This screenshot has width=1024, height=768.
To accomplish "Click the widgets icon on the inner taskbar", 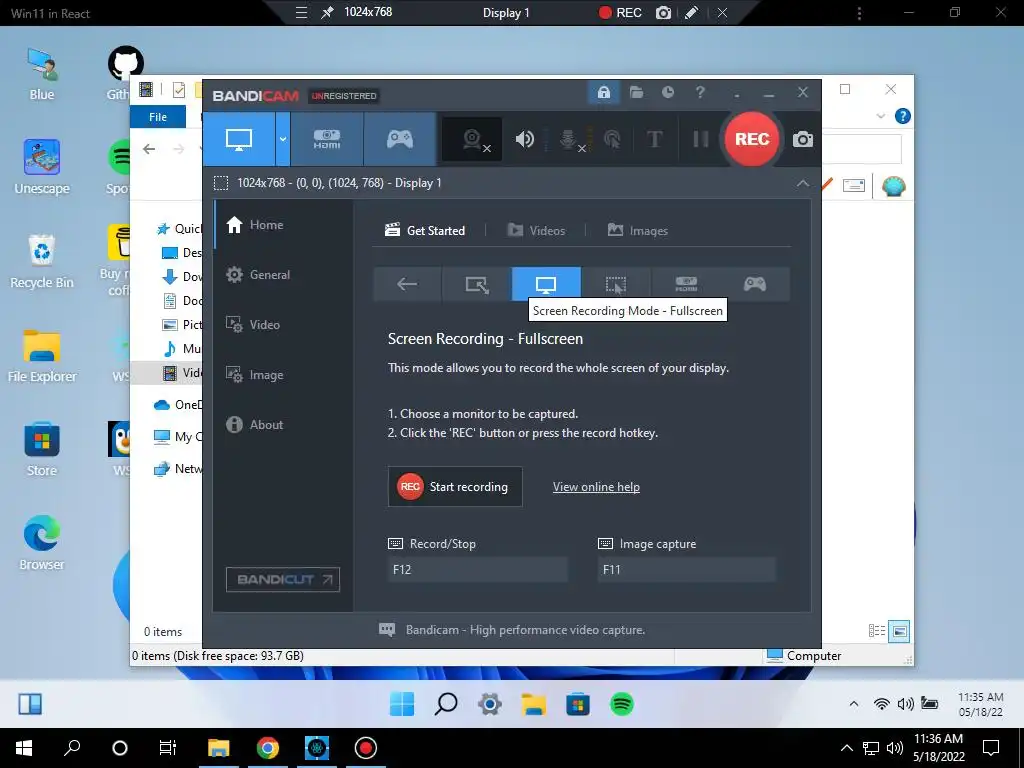I will [x=30, y=704].
